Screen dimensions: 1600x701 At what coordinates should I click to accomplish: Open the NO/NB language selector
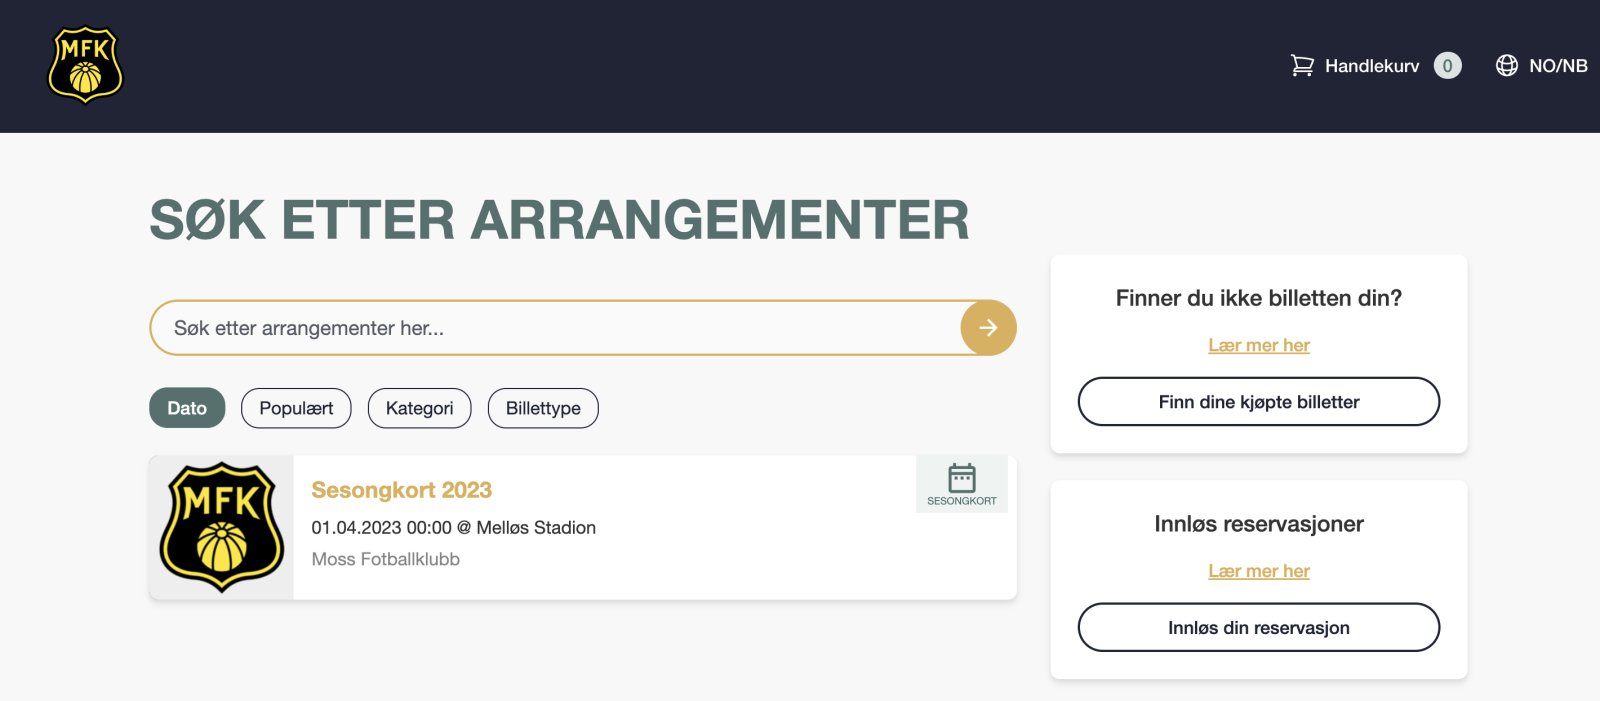[x=1557, y=66]
